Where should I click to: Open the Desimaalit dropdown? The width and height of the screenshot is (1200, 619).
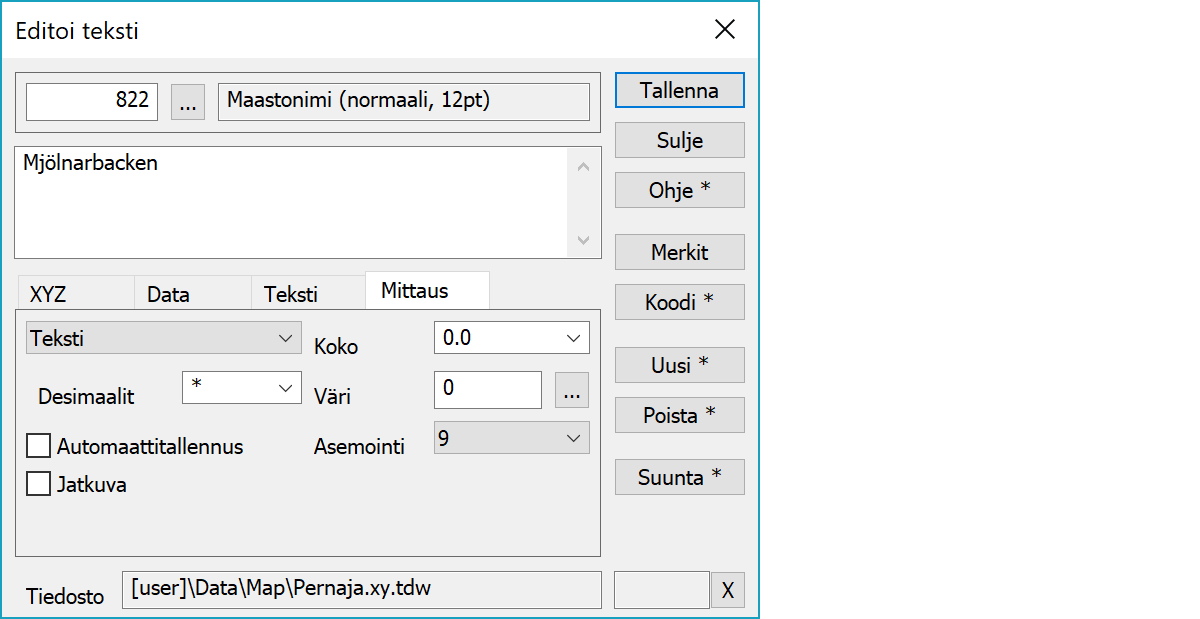point(241,388)
